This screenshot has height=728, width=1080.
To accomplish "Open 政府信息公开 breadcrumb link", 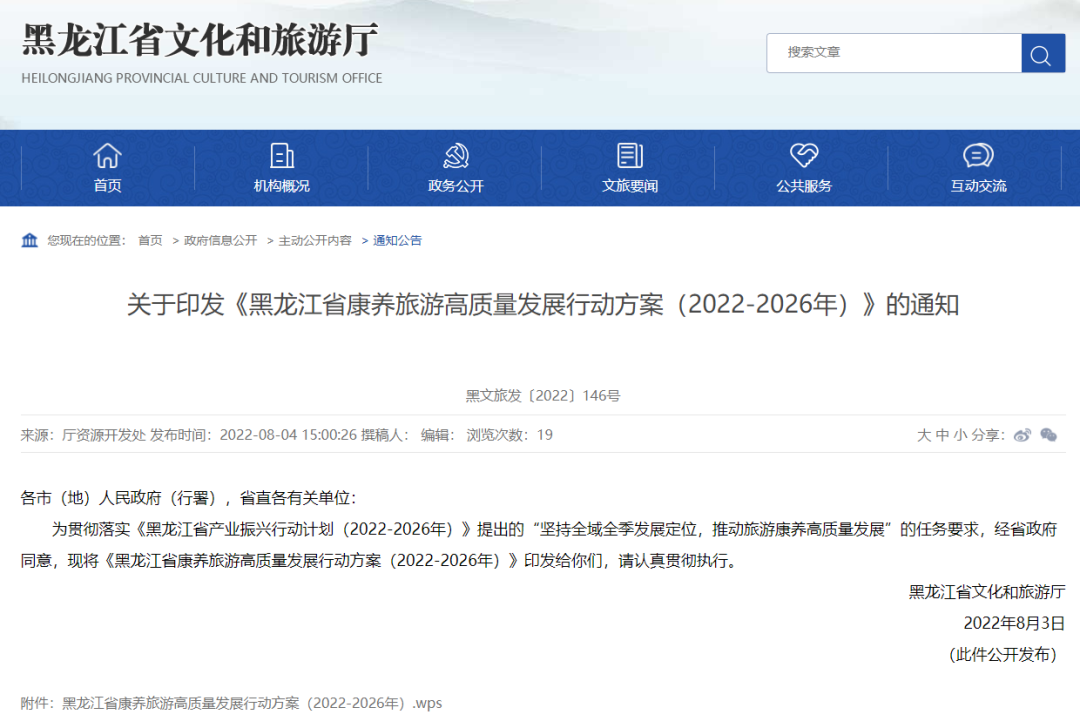I will (x=220, y=241).
